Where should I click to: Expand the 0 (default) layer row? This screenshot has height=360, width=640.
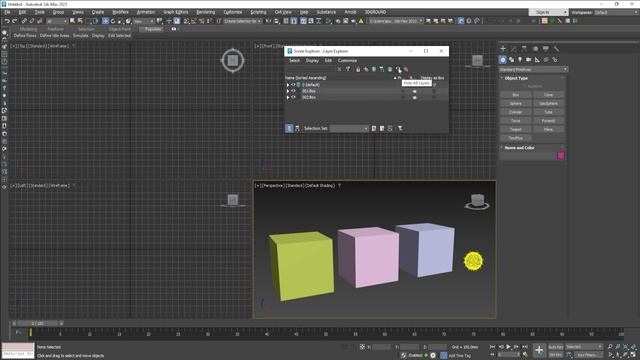point(288,85)
